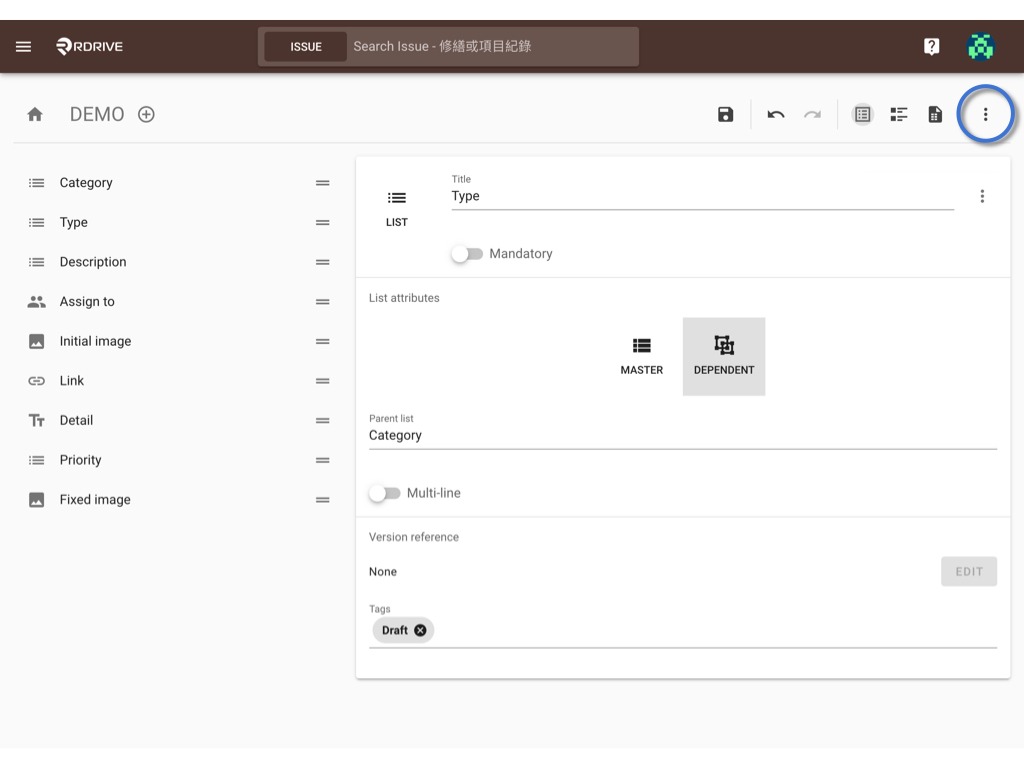The width and height of the screenshot is (1024, 768).
Task: Select the MASTER list attribute
Action: coord(641,357)
